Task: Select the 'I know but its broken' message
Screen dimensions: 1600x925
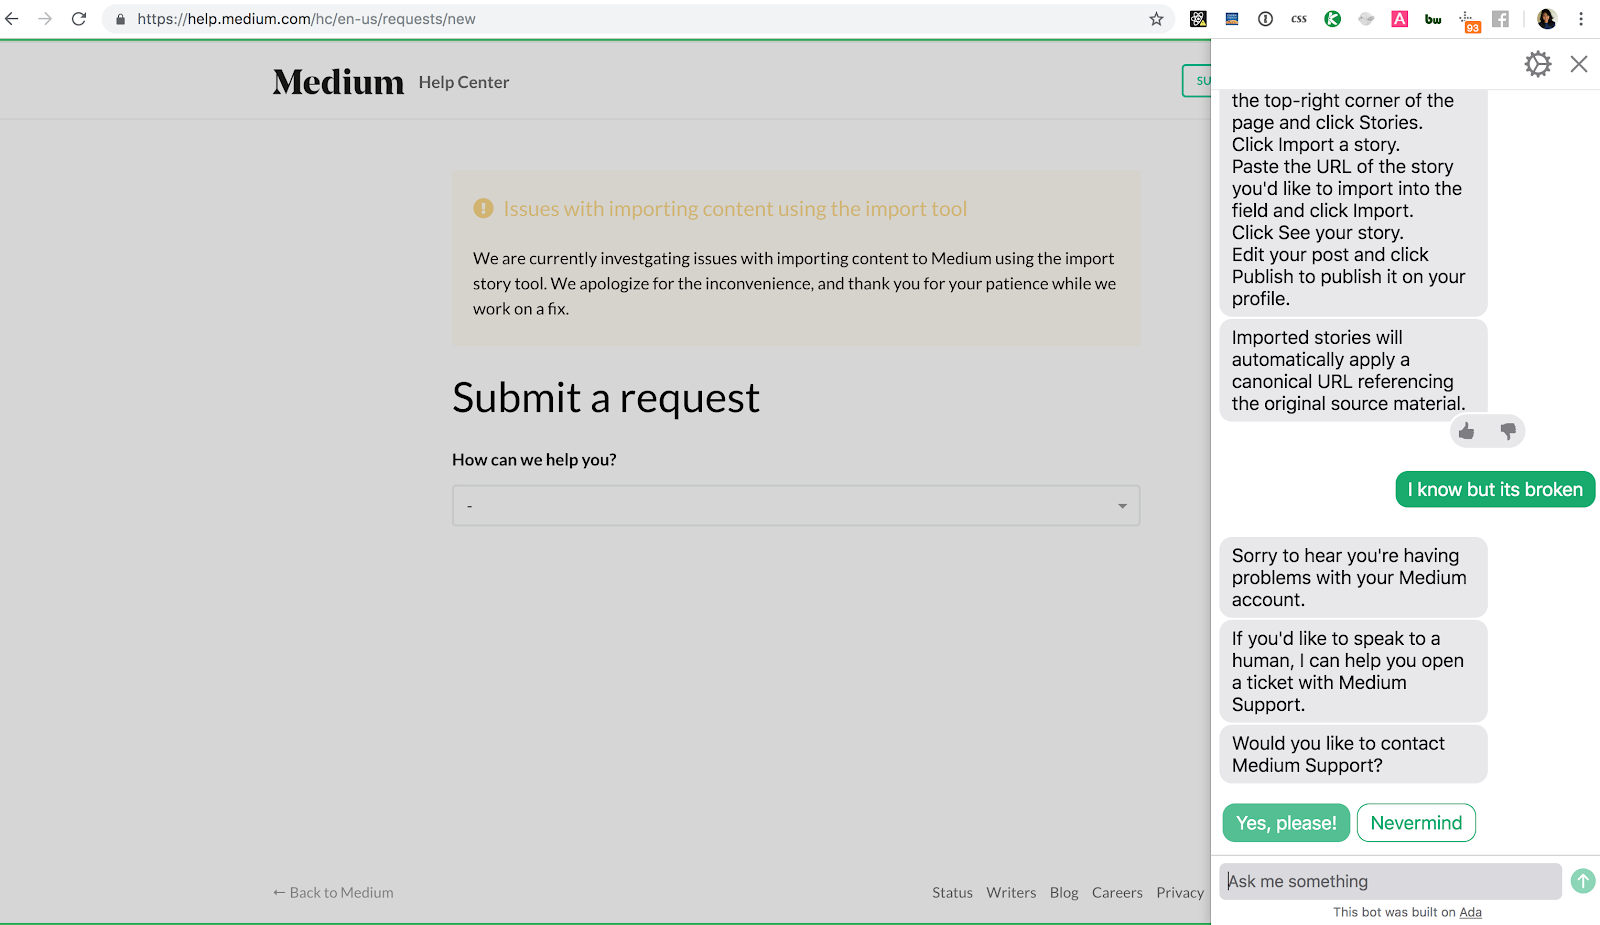Action: click(1495, 489)
